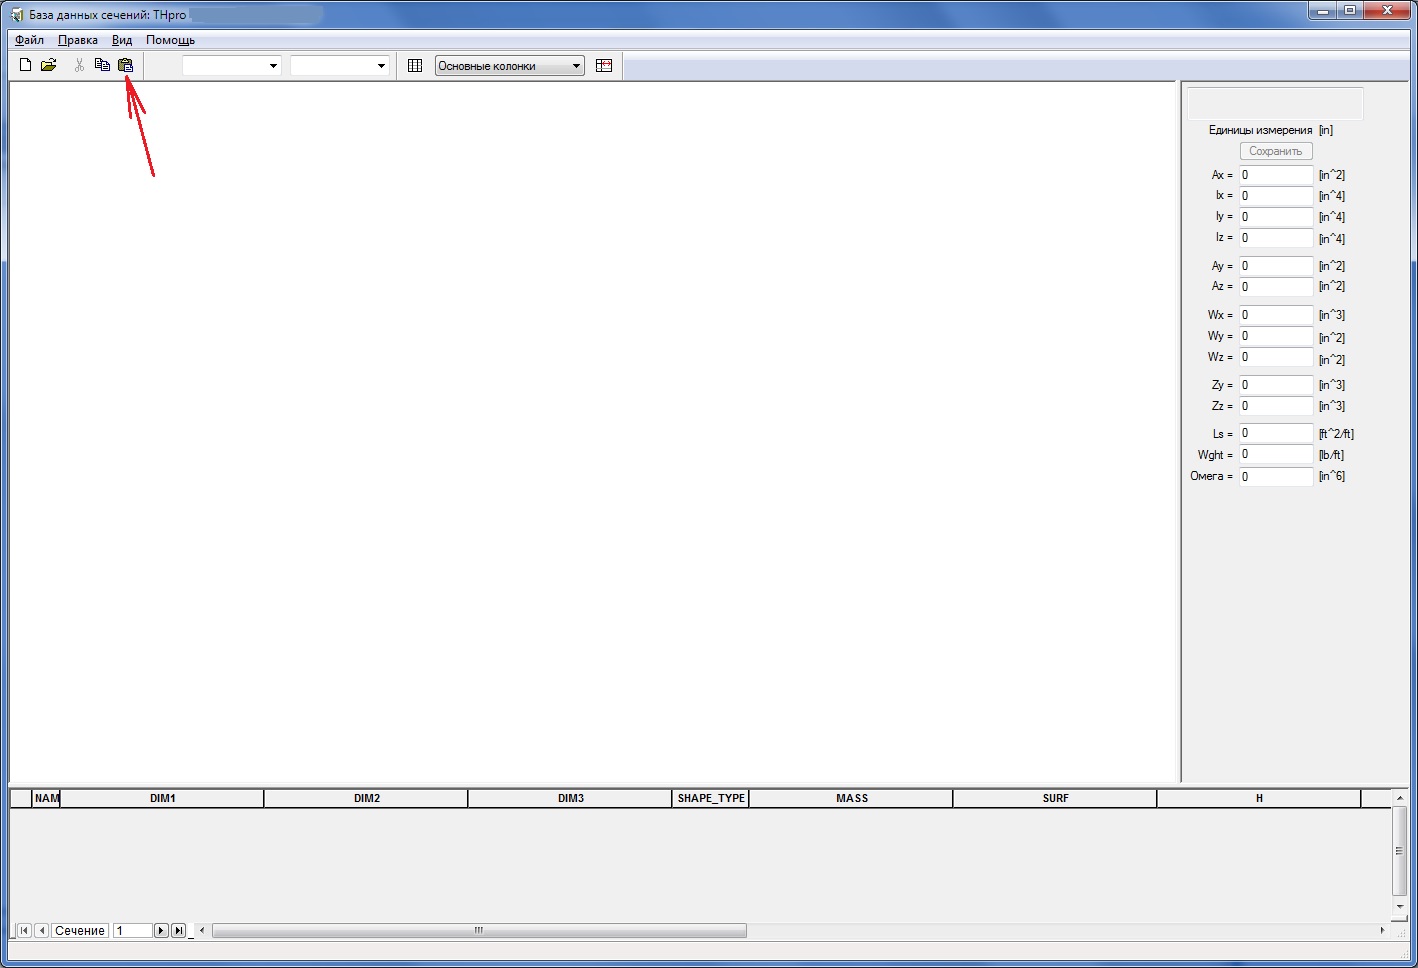Click the Zz value field

1276,406
